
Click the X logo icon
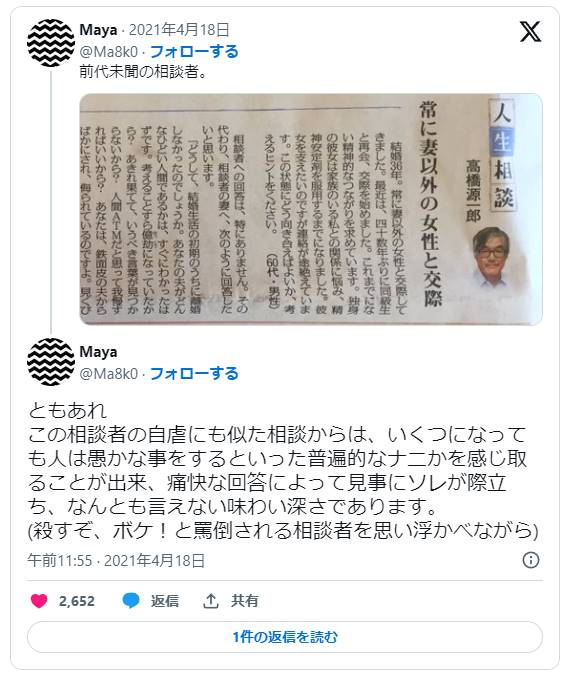tap(530, 31)
